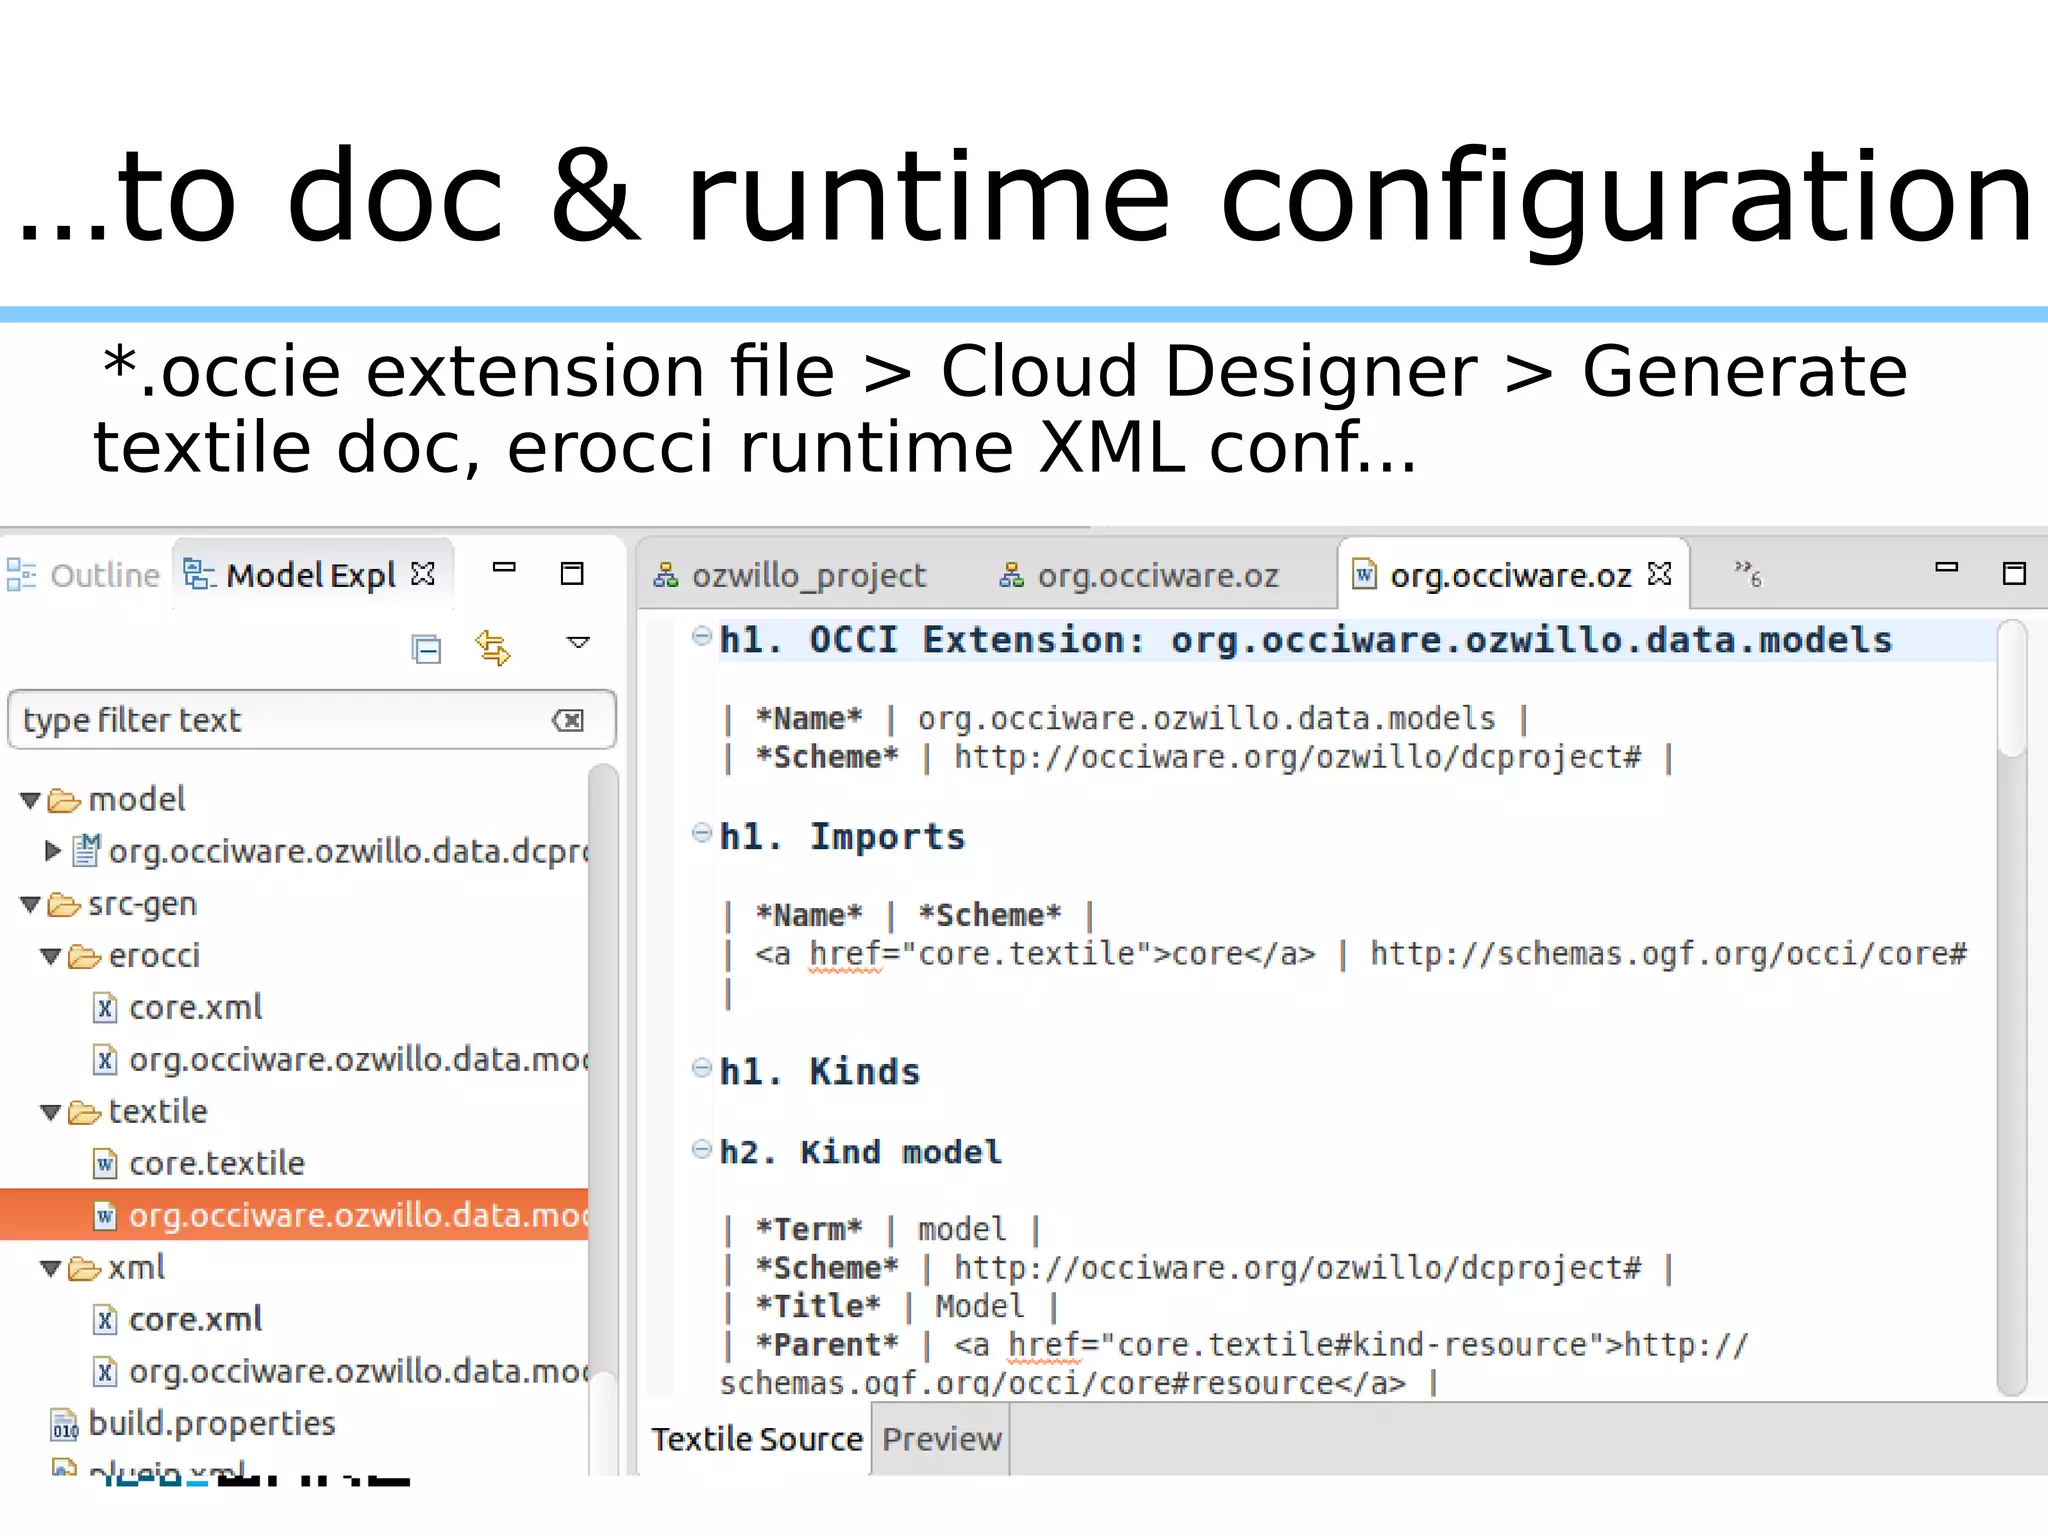
Task: Close the Model Explorer view
Action: [423, 574]
